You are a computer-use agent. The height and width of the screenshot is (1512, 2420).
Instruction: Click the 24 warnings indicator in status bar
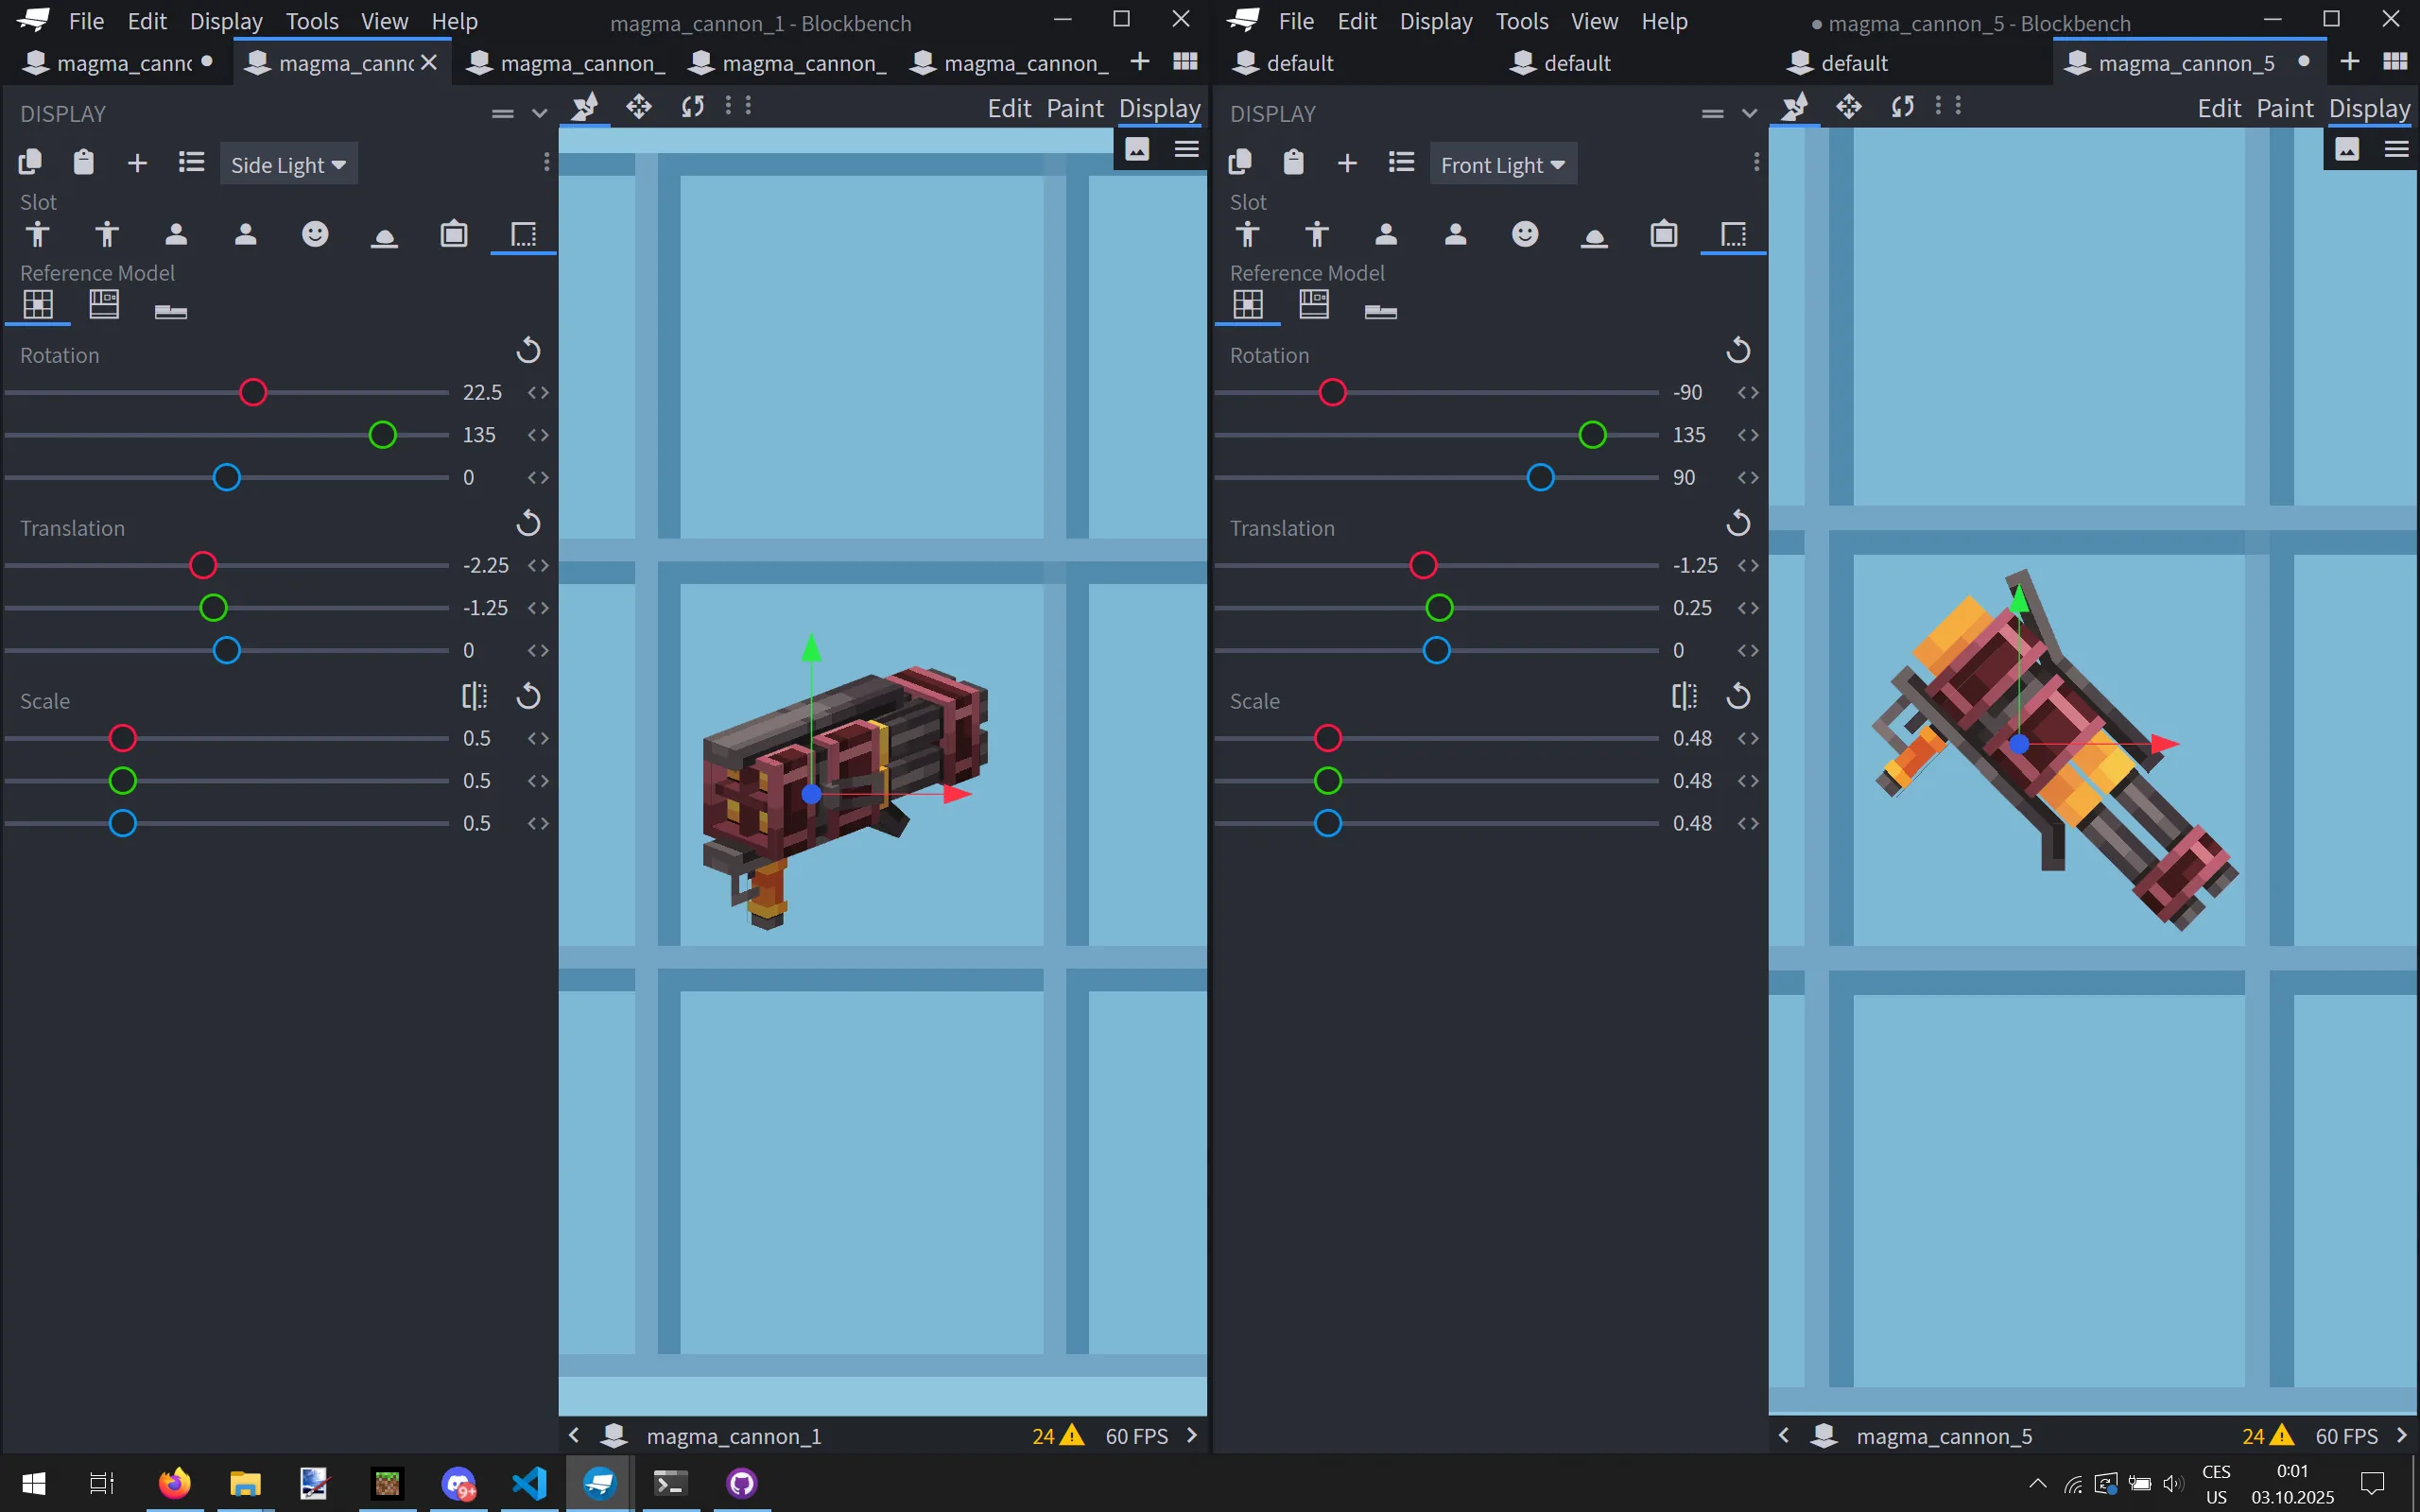coord(1055,1435)
